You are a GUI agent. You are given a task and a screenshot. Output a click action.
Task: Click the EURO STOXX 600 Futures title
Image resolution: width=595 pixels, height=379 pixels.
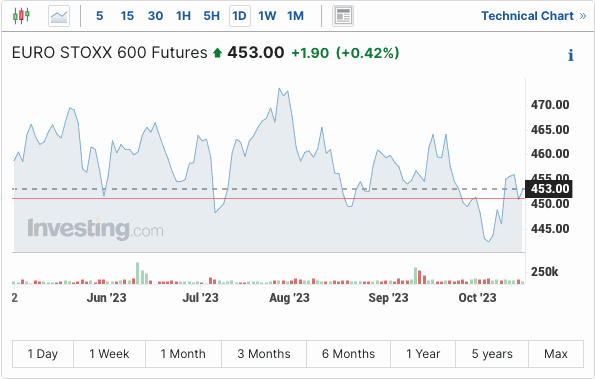tap(110, 52)
